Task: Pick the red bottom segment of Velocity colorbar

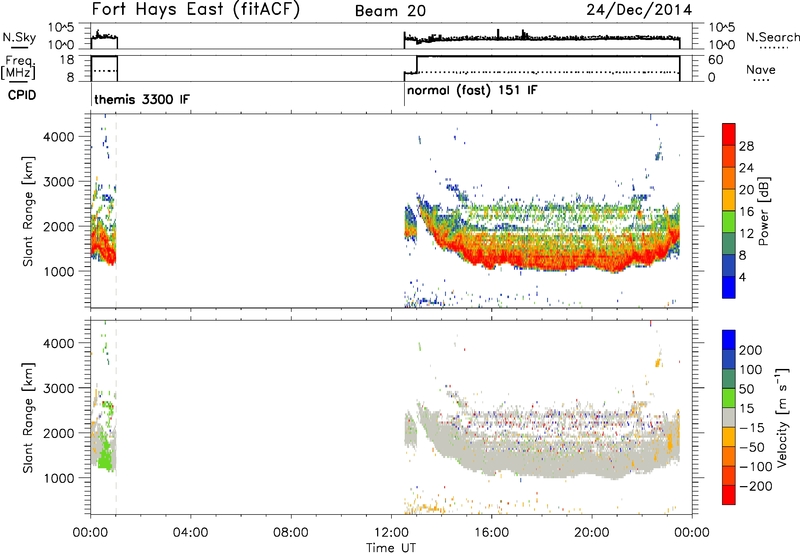Action: (729, 495)
